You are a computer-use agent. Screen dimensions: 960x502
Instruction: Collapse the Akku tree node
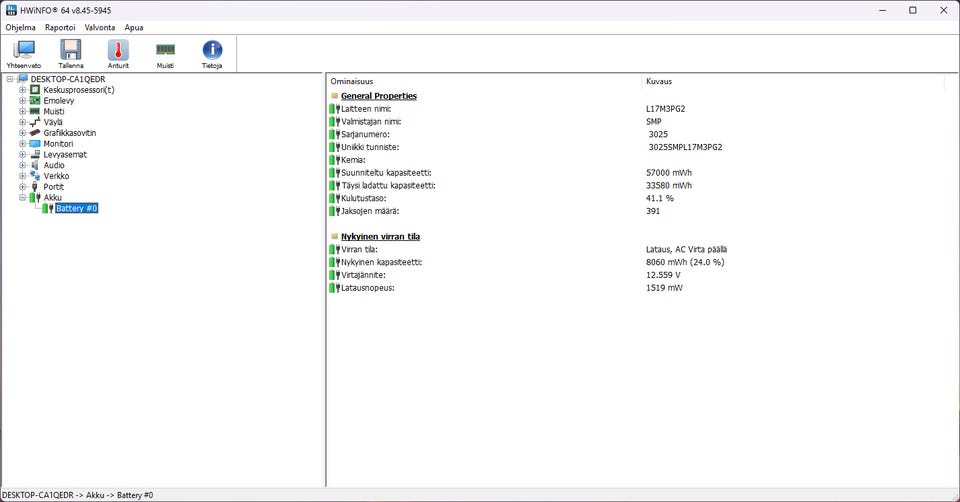(23, 197)
